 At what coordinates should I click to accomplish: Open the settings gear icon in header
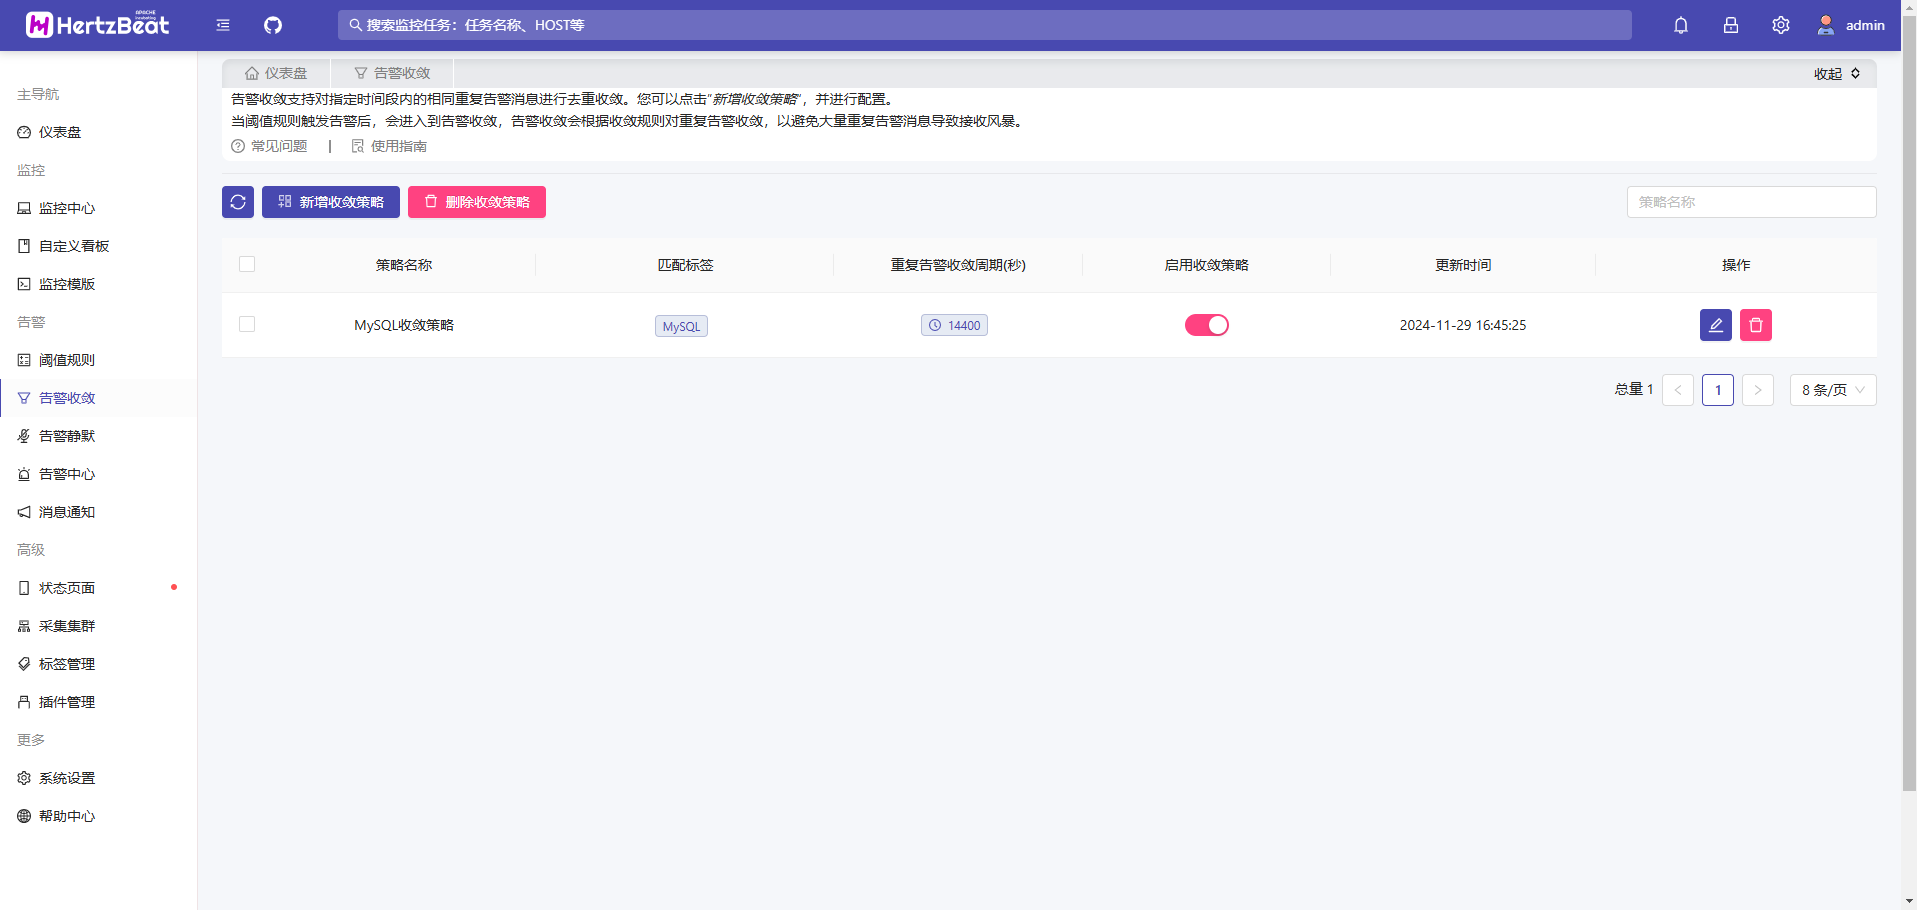pyautogui.click(x=1781, y=25)
